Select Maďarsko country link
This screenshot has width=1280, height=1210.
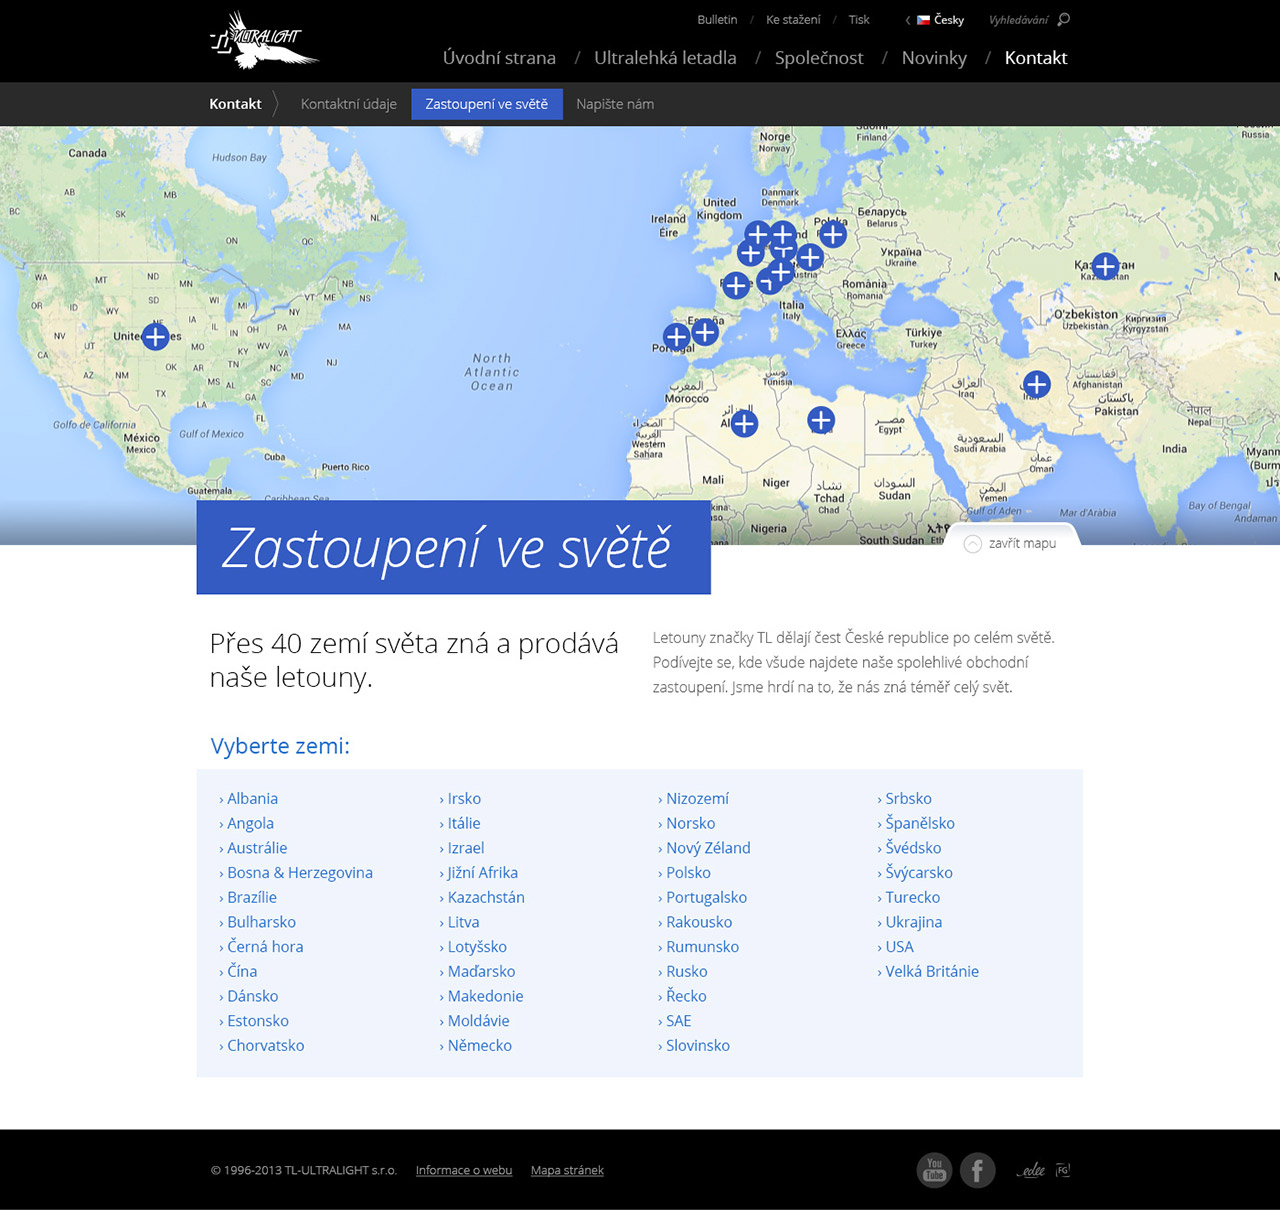click(x=481, y=971)
